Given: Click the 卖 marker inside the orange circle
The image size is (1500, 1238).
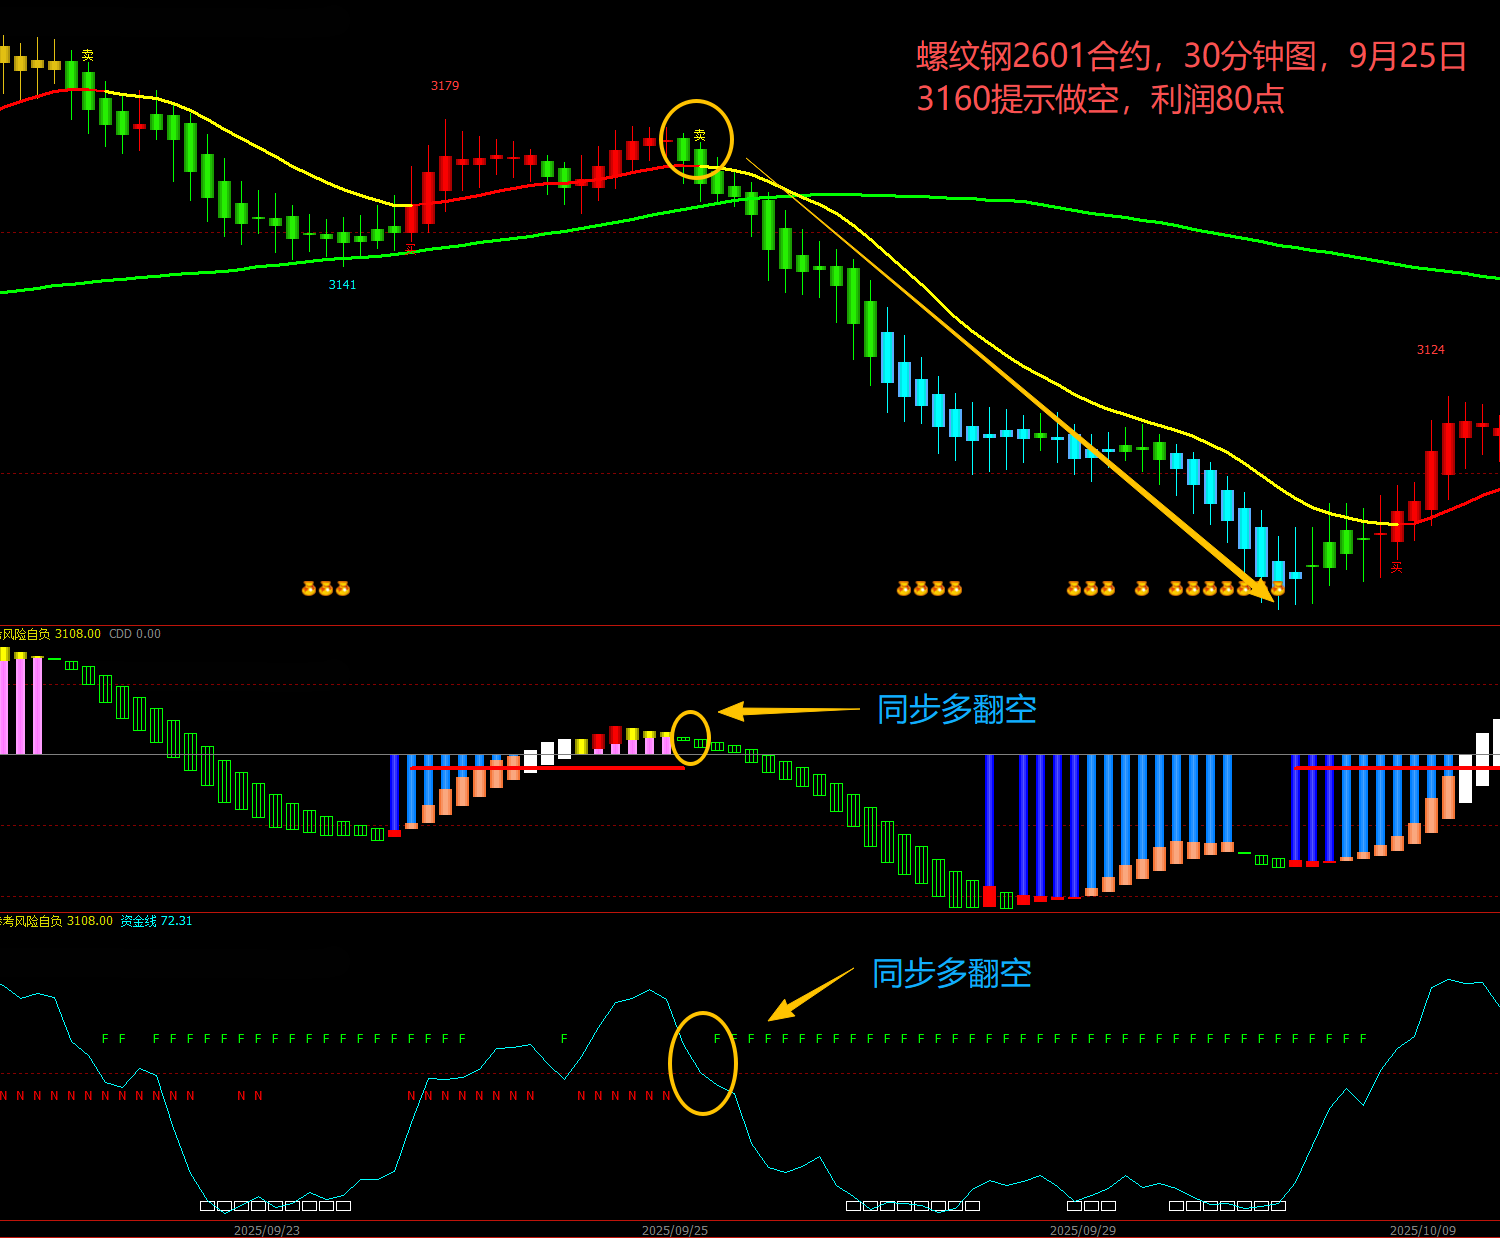Looking at the screenshot, I should [x=699, y=135].
